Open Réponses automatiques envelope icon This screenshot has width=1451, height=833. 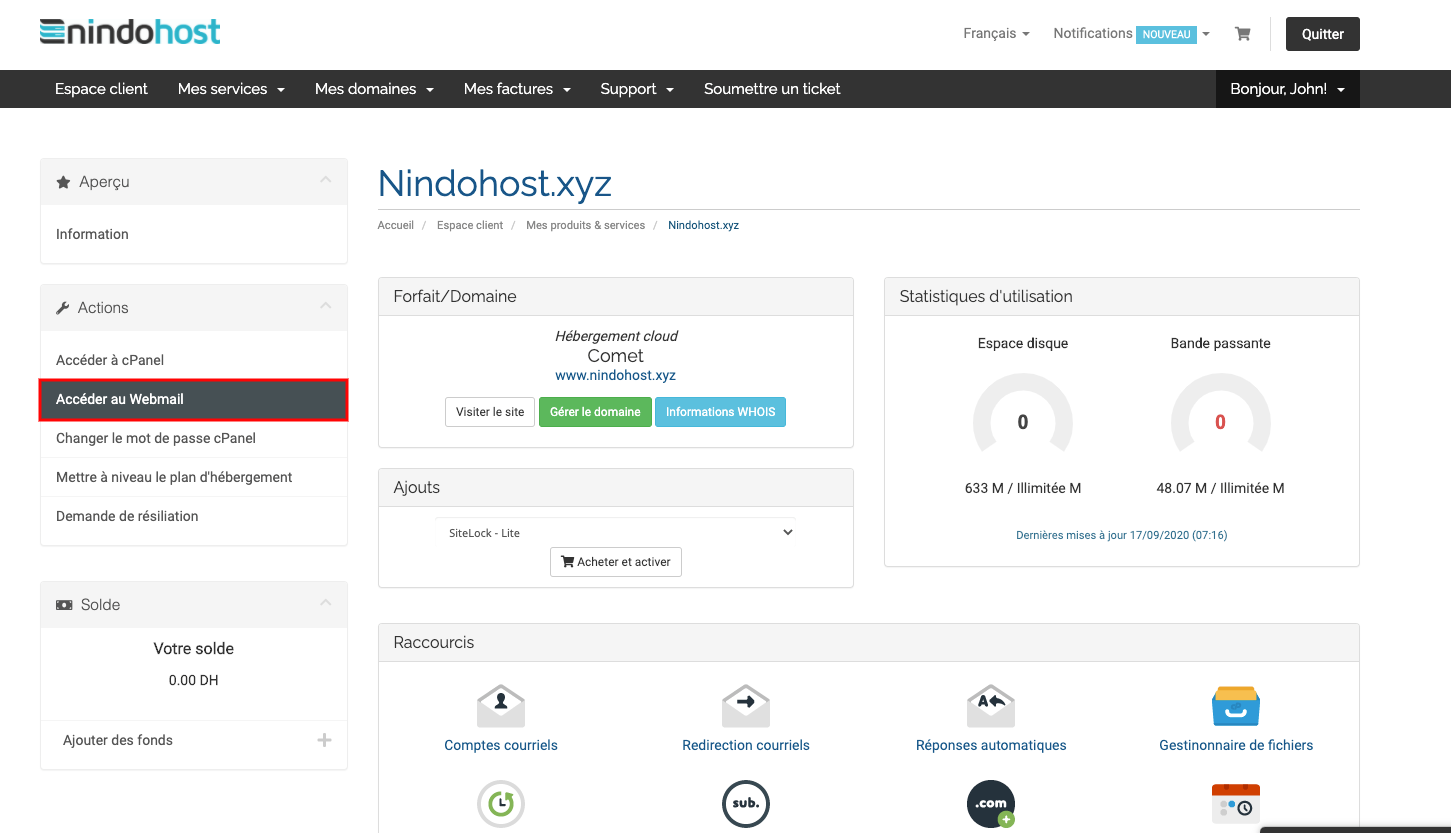click(991, 706)
